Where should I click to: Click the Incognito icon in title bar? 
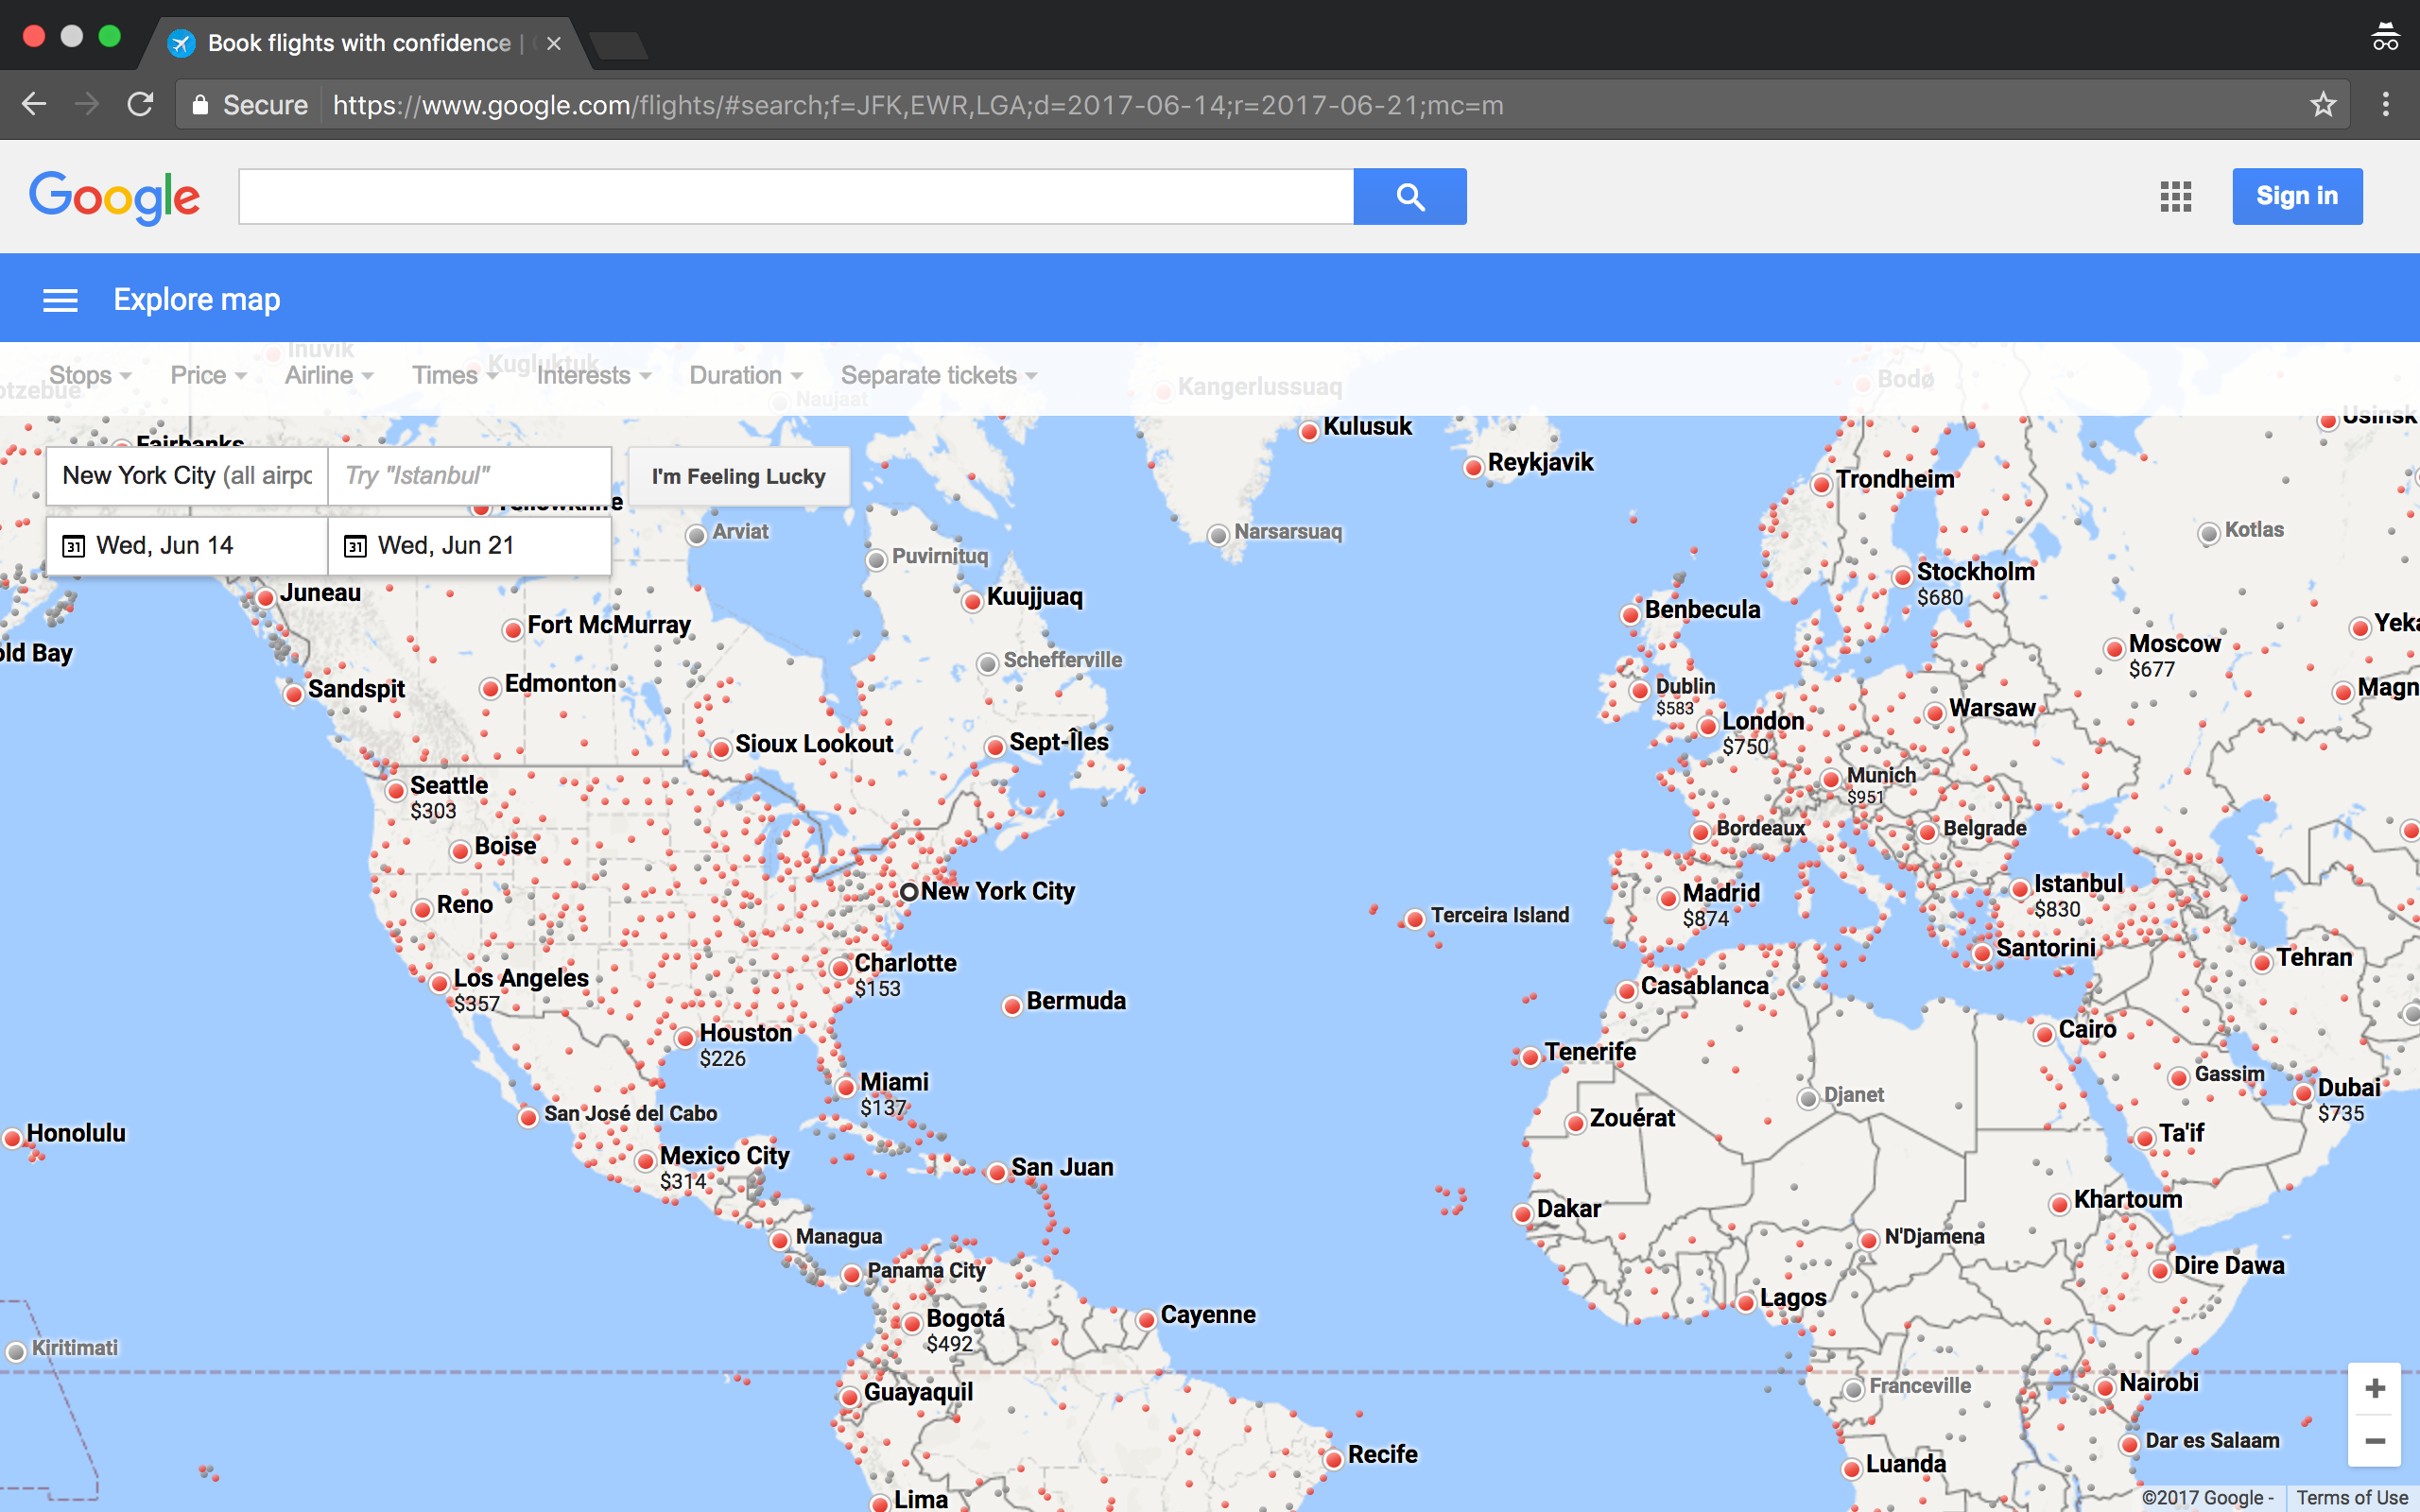pyautogui.click(x=2385, y=36)
